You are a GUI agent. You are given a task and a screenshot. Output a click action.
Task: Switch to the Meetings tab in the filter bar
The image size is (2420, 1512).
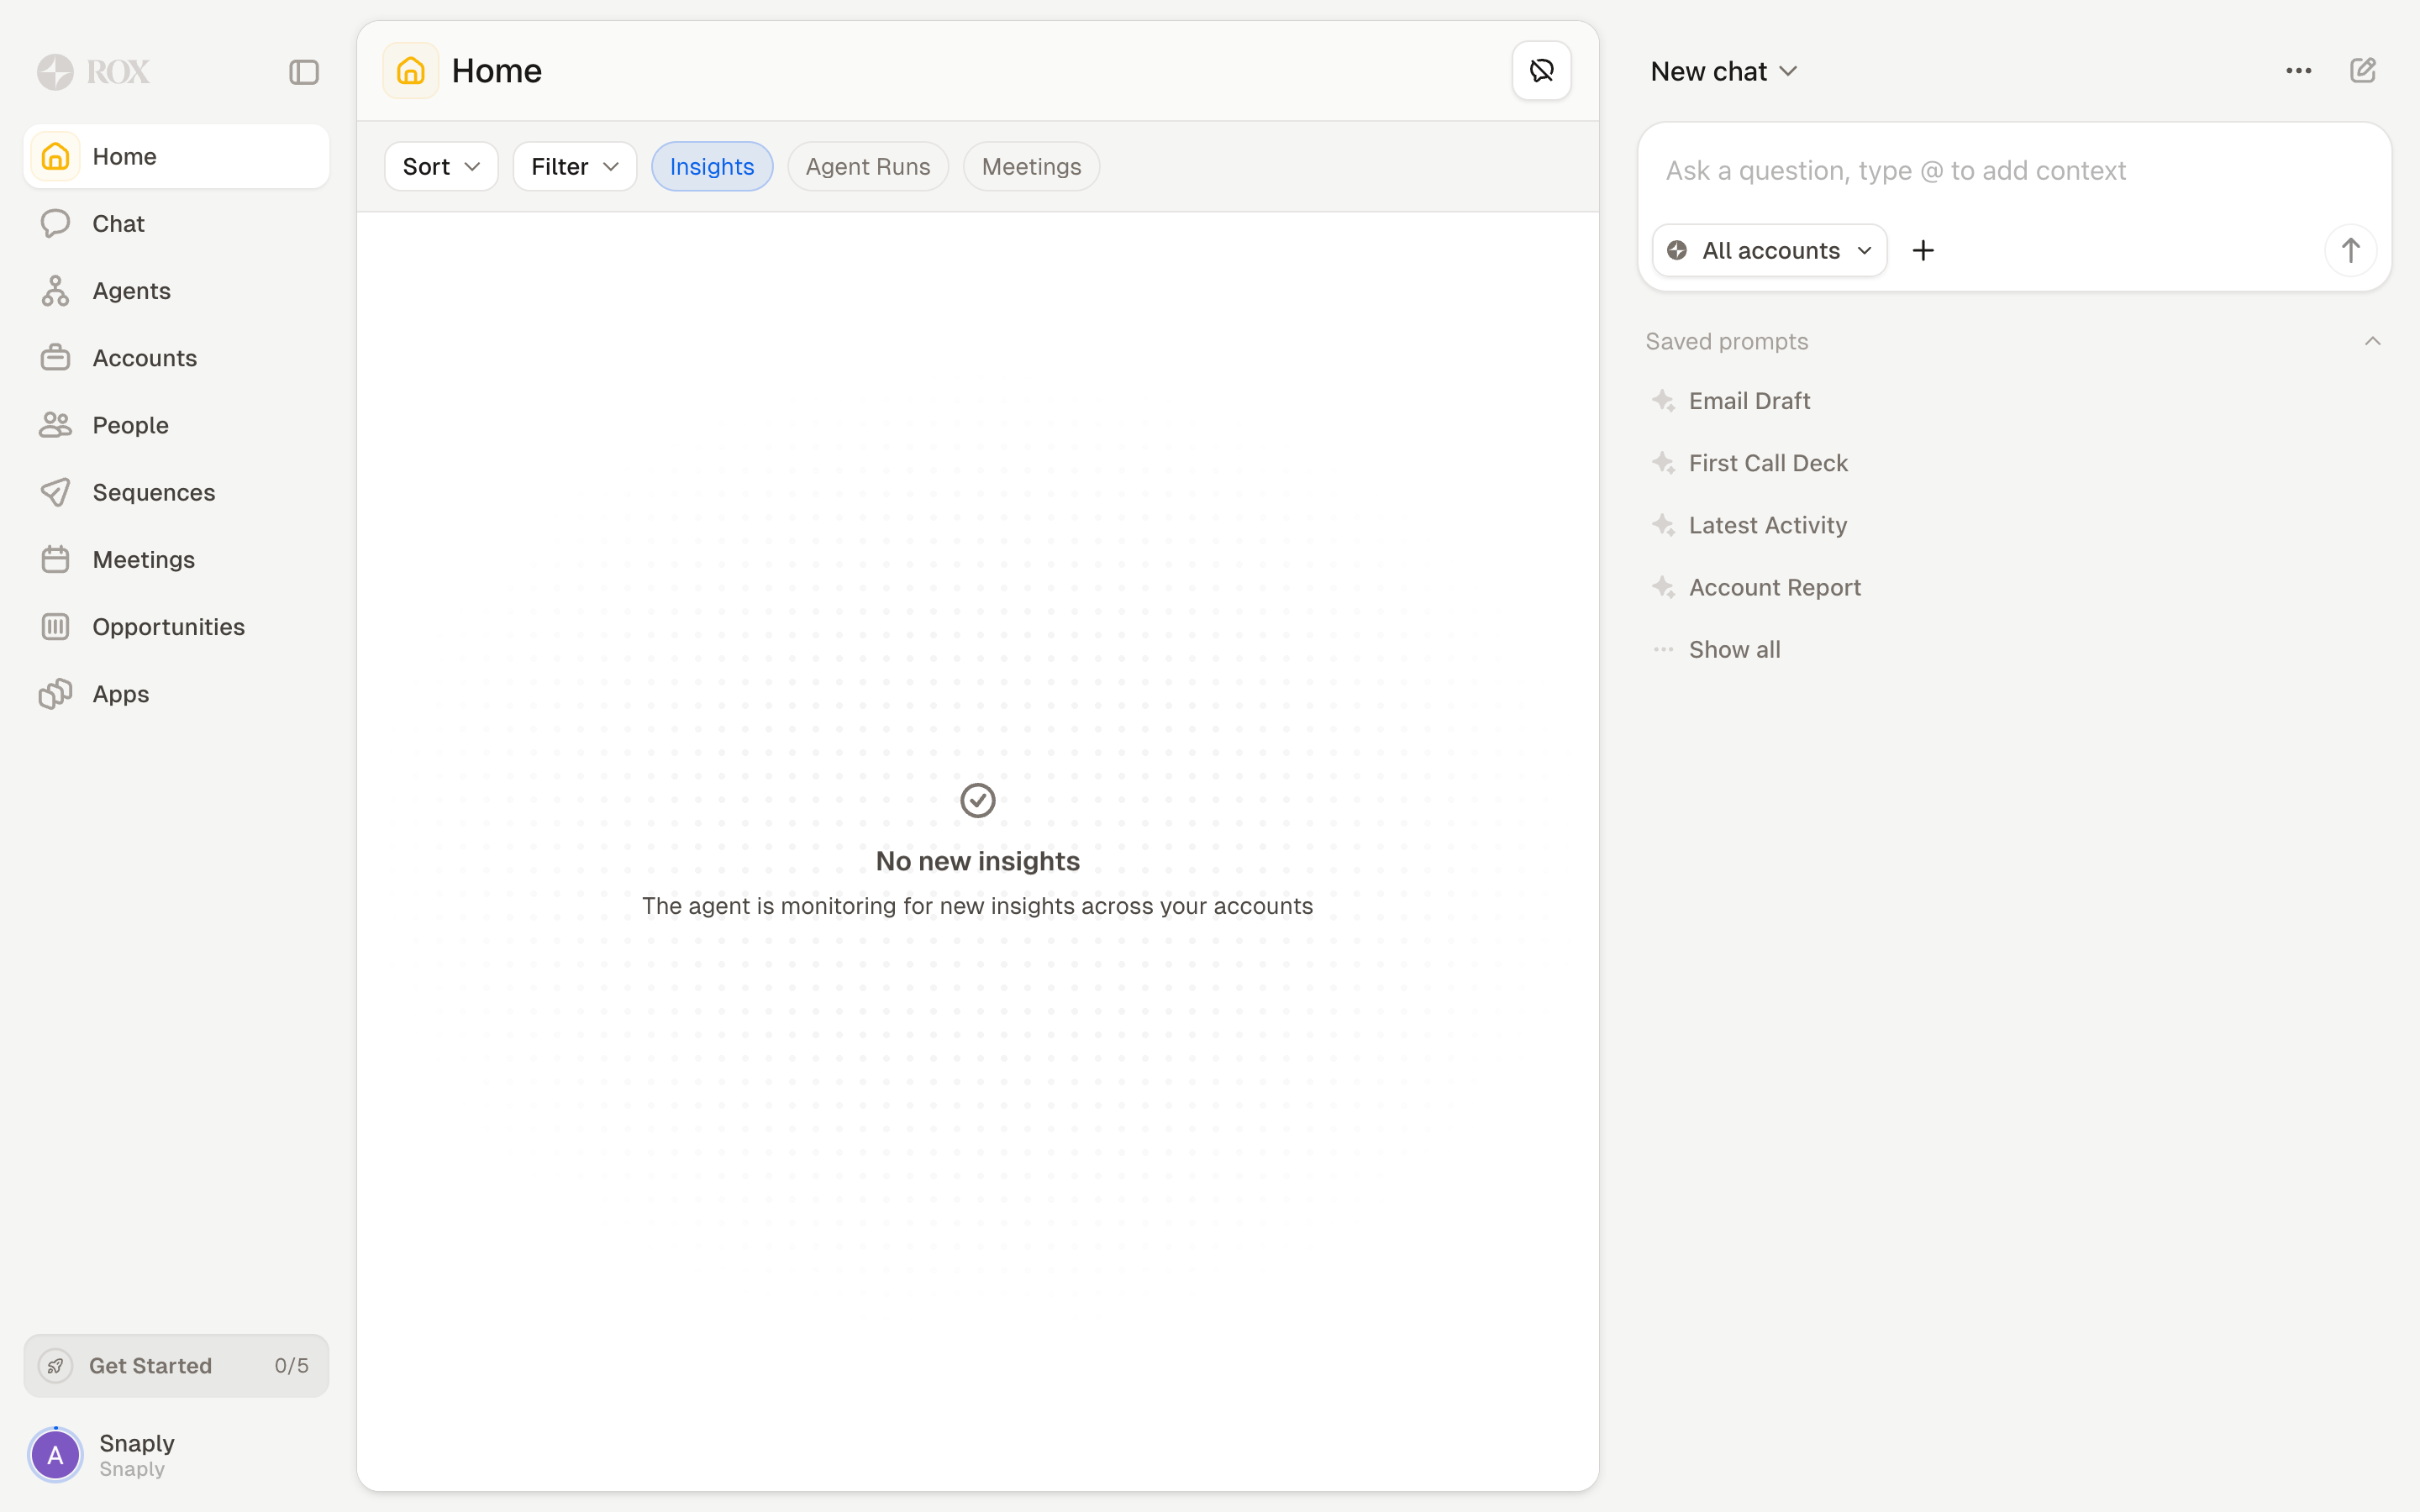pos(1031,166)
